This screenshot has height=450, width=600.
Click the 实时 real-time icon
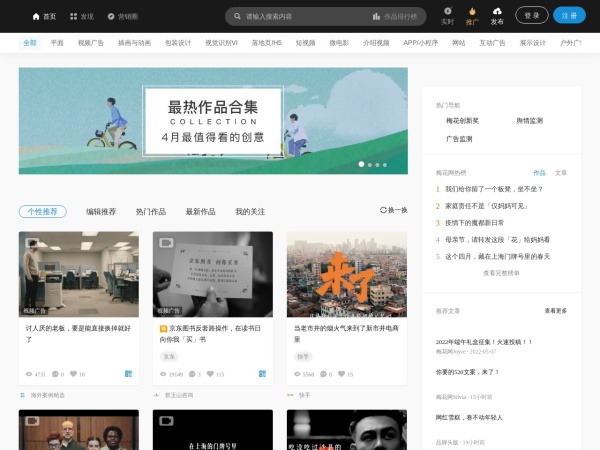click(447, 11)
